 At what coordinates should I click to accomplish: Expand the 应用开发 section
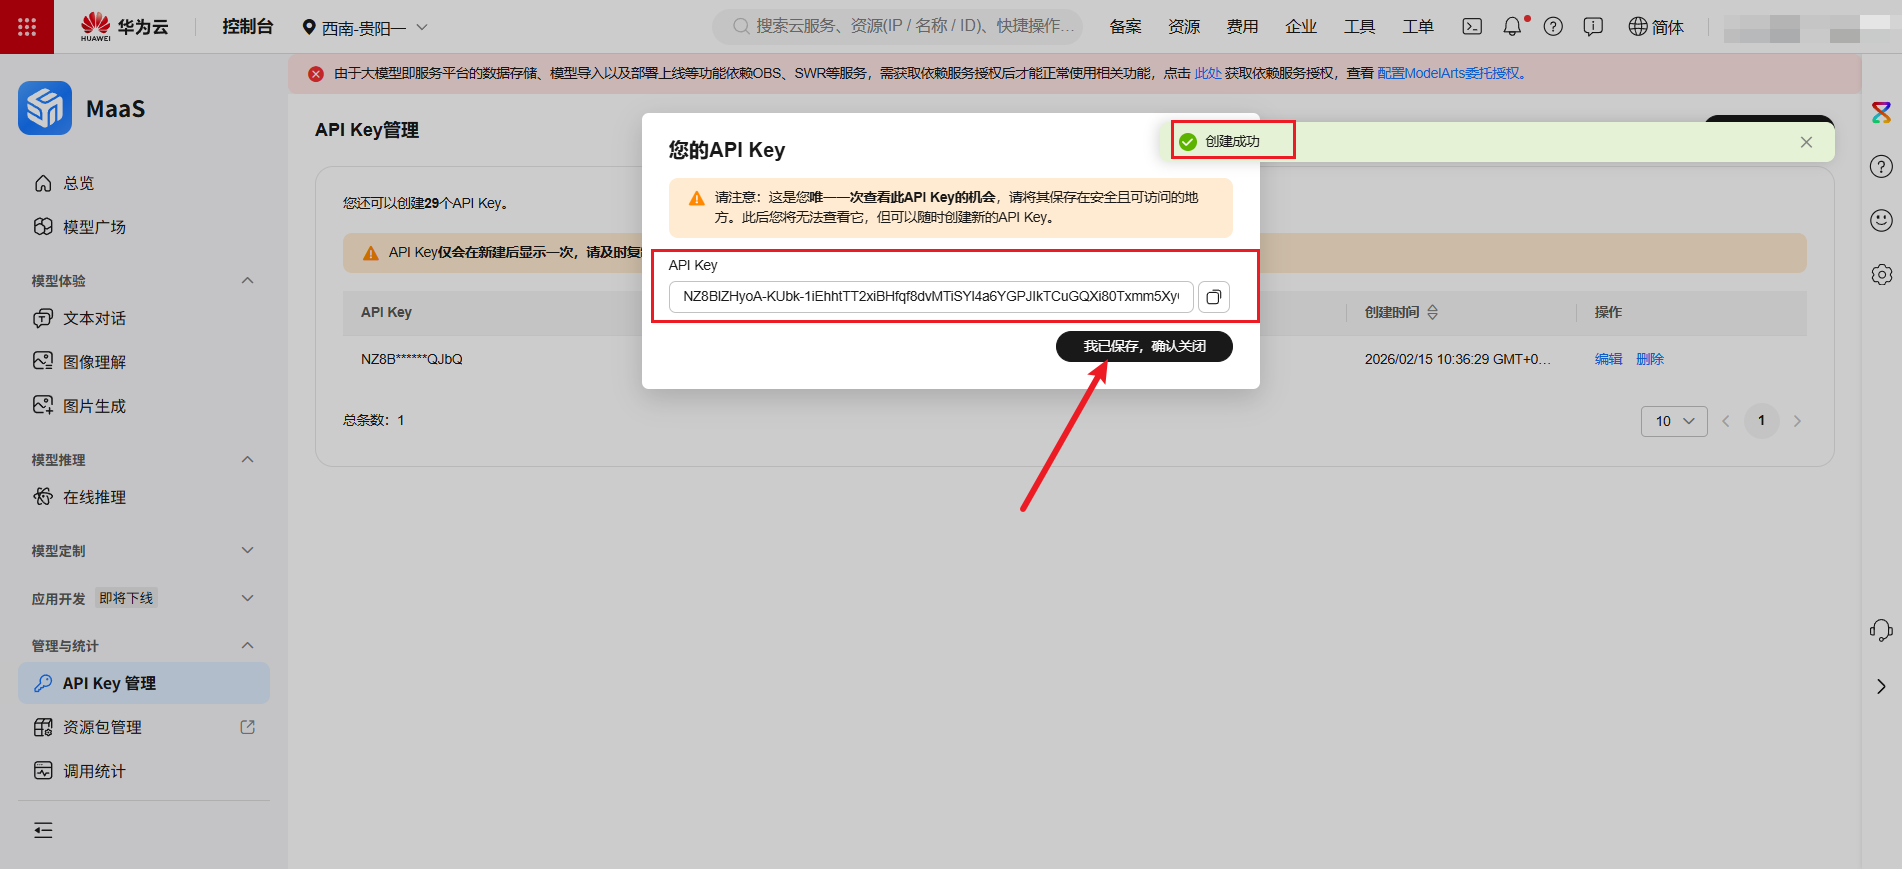tap(248, 599)
